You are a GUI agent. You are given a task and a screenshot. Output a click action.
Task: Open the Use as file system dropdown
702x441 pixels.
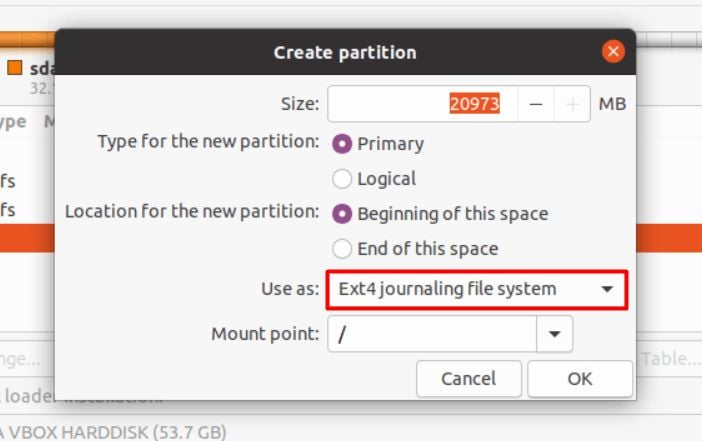(606, 290)
